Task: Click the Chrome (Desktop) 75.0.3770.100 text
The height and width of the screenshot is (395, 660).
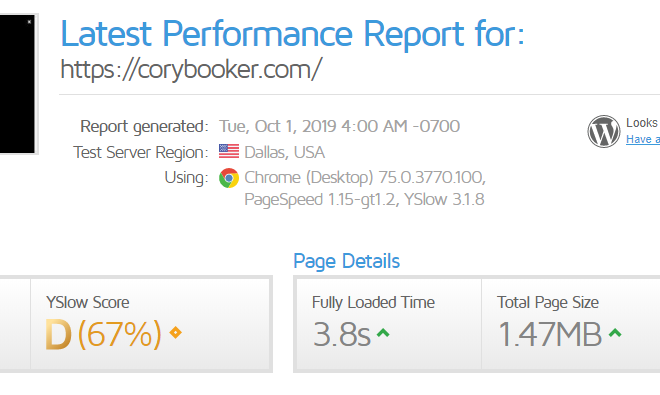Action: (x=365, y=177)
